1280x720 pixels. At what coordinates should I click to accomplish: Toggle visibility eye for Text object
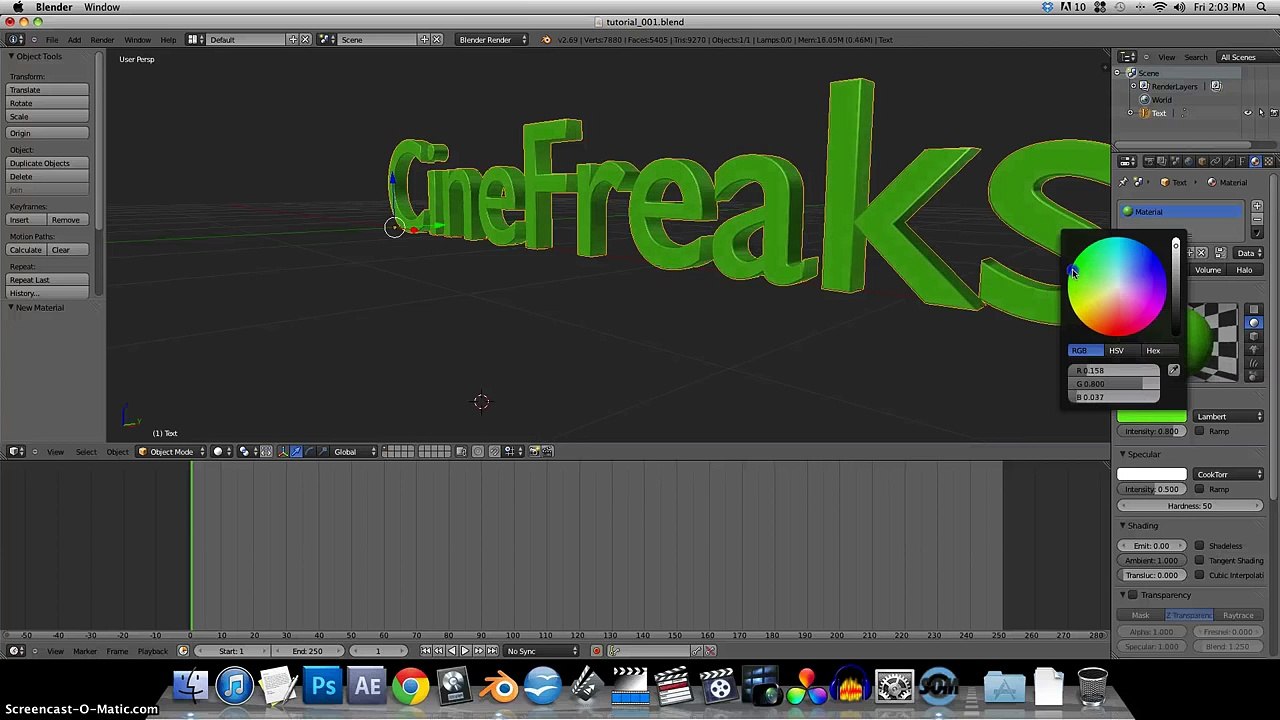pos(1247,113)
